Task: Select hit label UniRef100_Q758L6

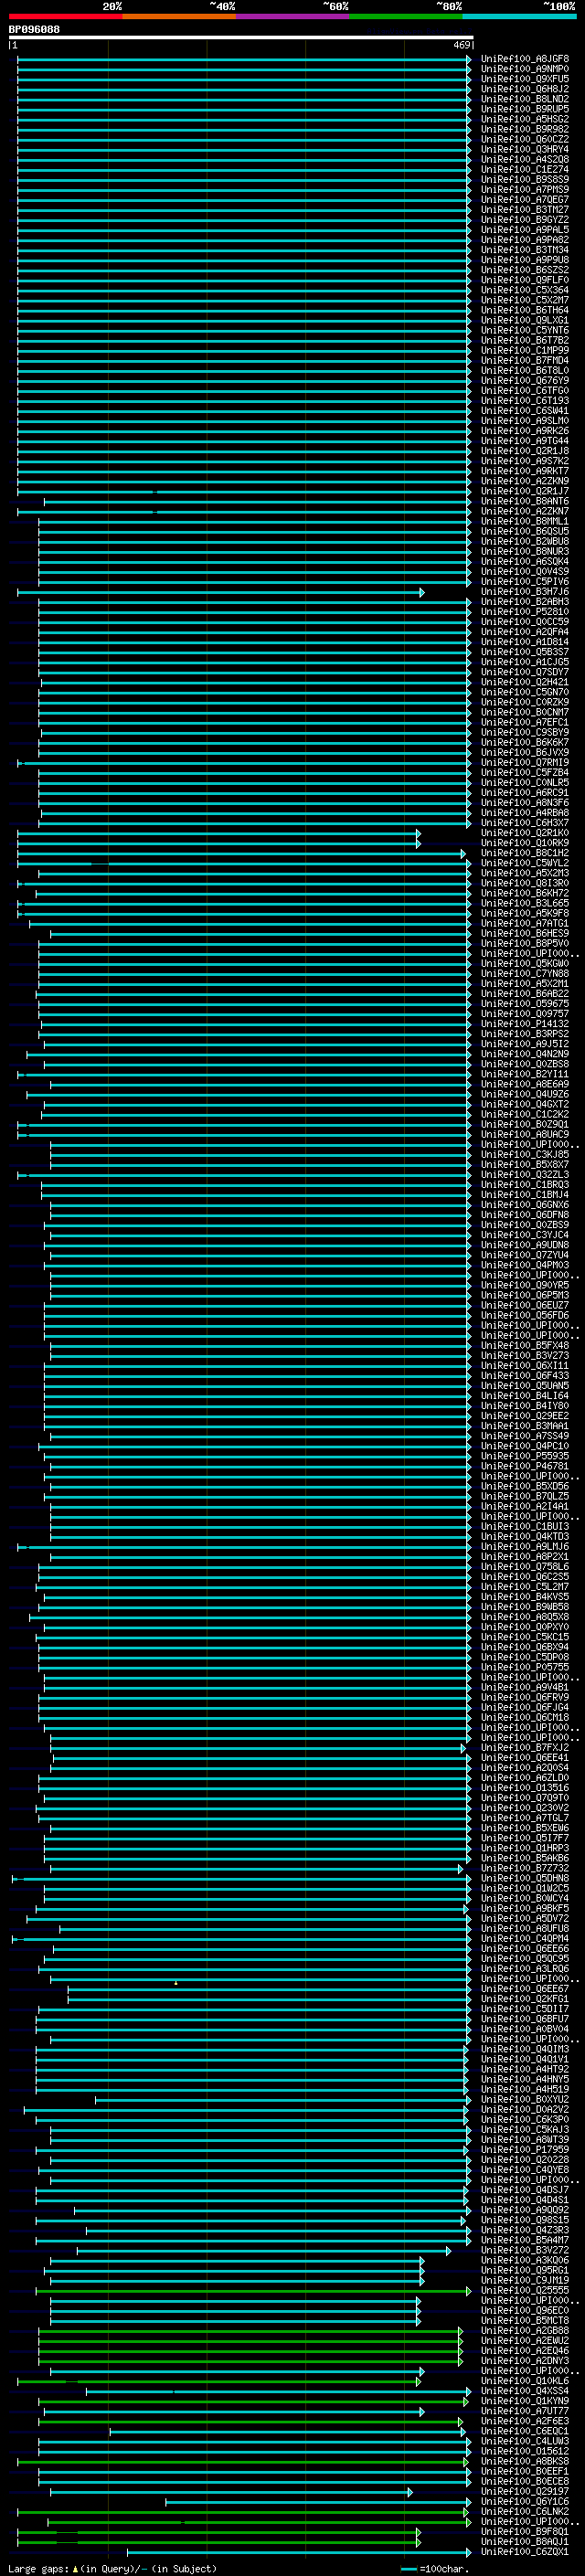Action: [525, 1567]
